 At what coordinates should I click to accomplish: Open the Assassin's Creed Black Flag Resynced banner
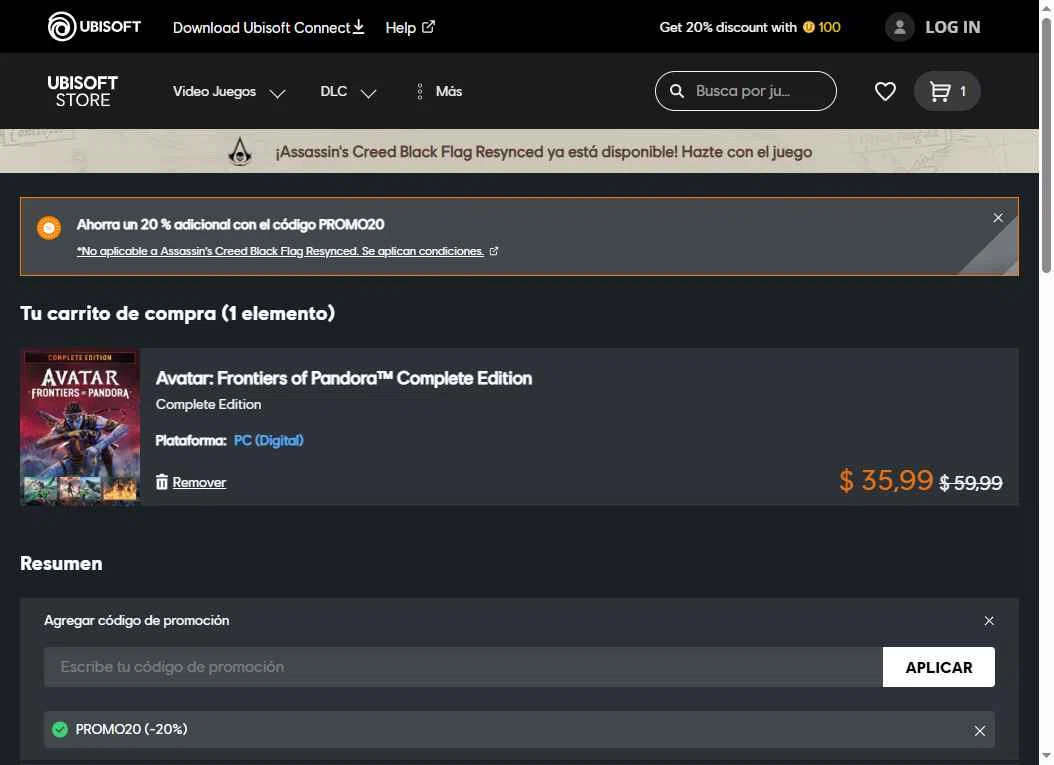click(520, 151)
